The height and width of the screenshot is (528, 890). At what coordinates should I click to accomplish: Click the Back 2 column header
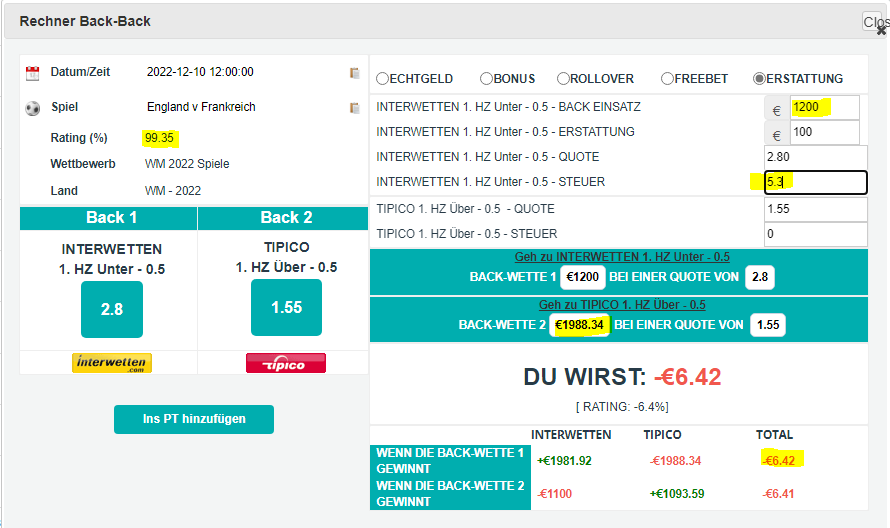pos(283,218)
